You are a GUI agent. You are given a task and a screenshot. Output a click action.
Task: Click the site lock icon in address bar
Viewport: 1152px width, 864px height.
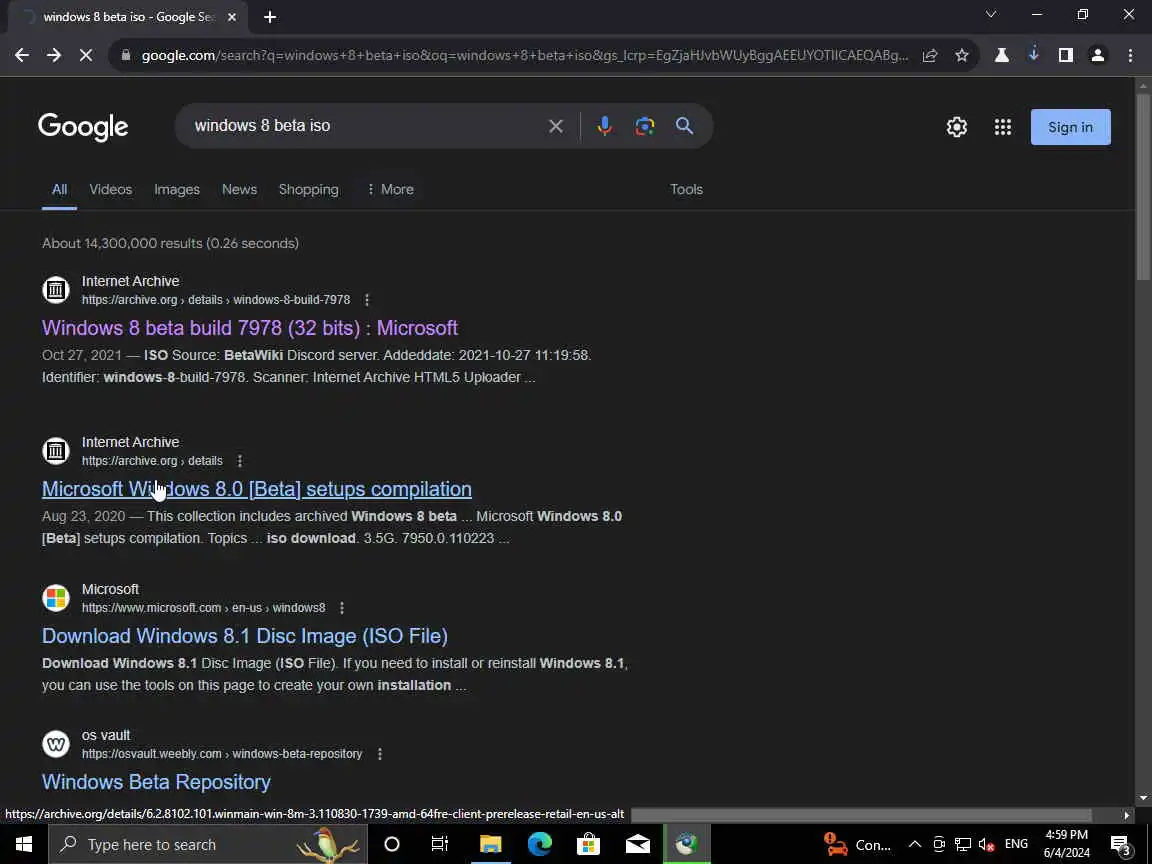(126, 55)
